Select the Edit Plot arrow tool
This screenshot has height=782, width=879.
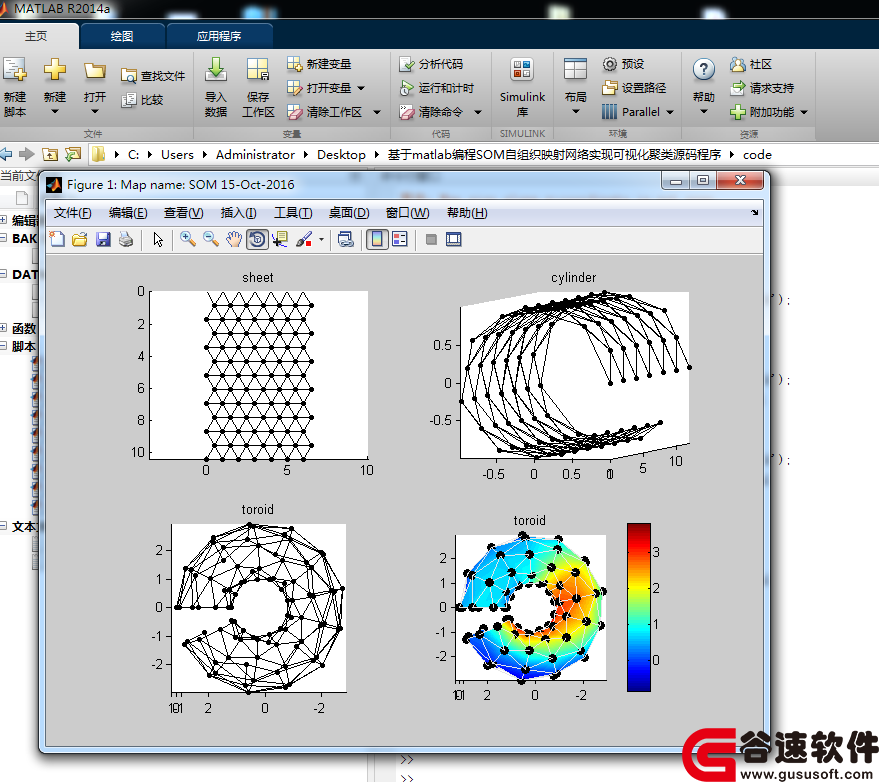tap(158, 240)
